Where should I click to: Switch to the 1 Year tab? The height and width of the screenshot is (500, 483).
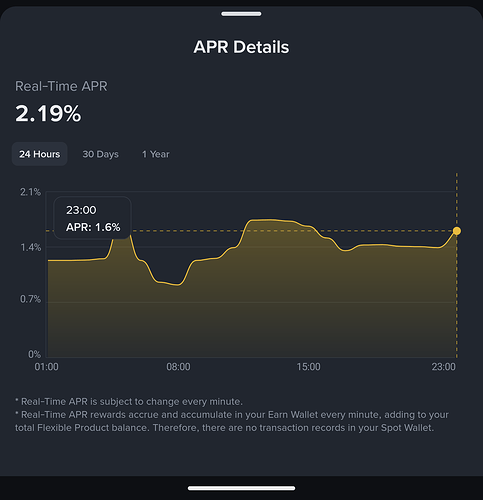pyautogui.click(x=156, y=154)
